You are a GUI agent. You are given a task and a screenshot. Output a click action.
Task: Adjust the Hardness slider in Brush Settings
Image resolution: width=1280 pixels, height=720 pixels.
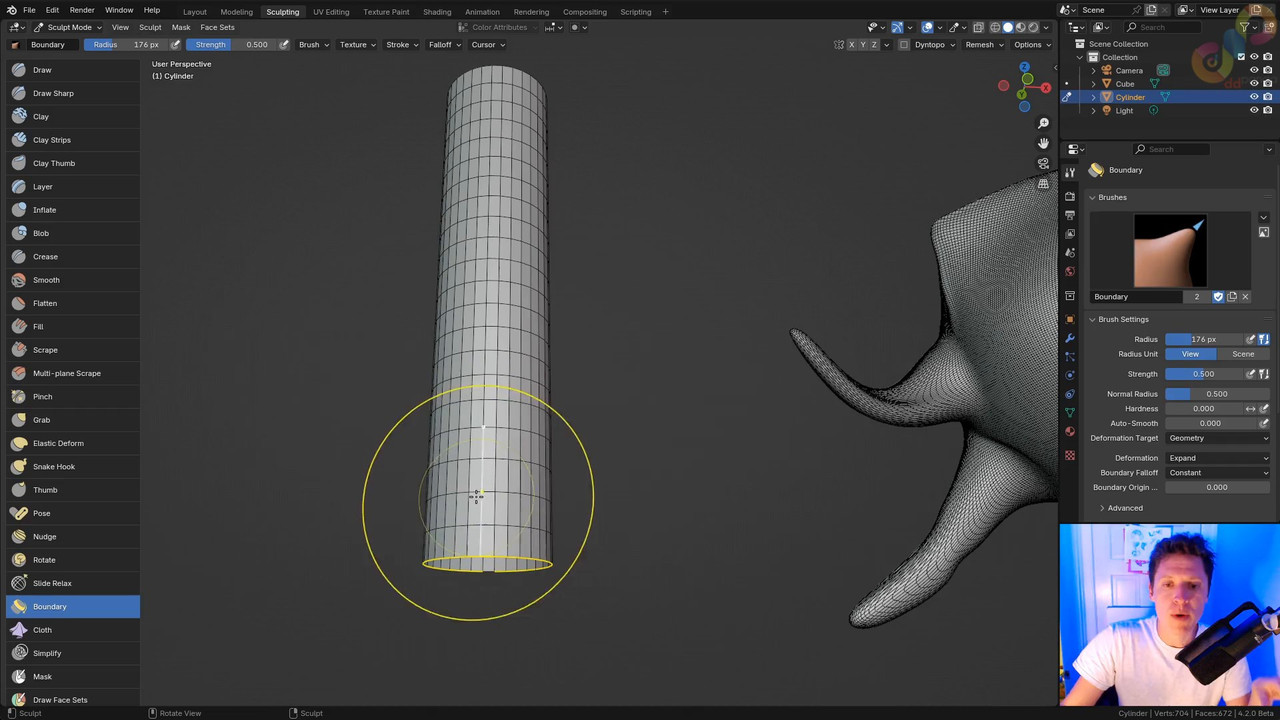pyautogui.click(x=1204, y=408)
